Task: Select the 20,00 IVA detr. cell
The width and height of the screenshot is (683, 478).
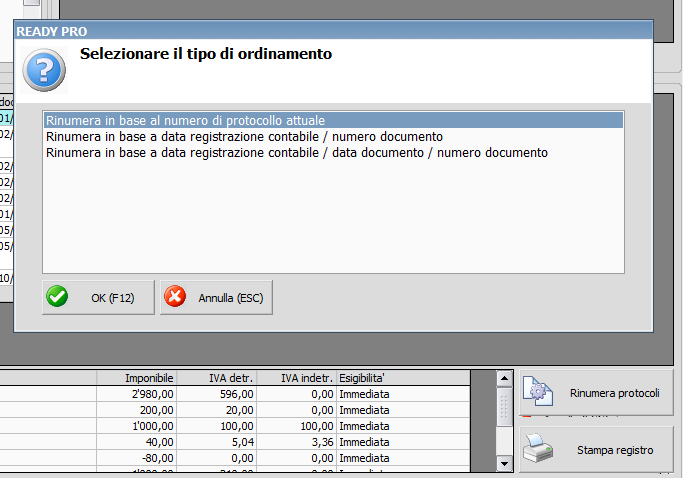Action: pos(217,410)
